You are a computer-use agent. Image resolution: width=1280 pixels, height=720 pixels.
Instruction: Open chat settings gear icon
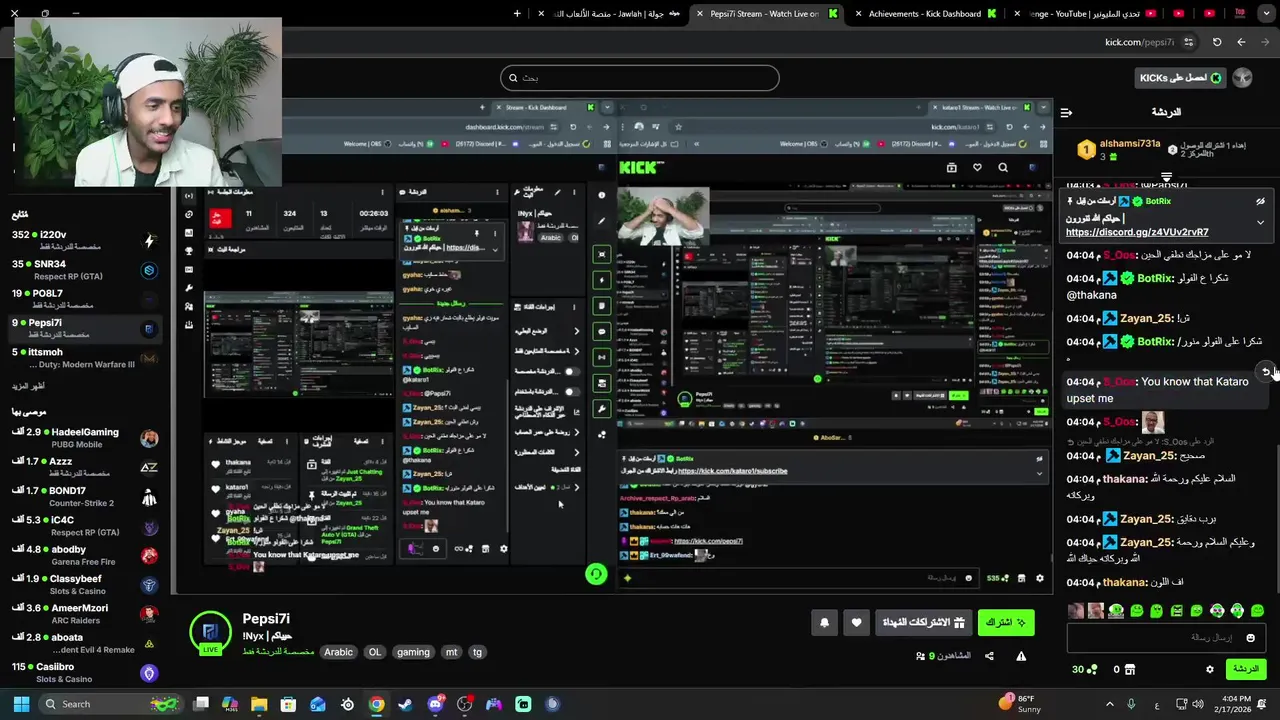click(x=1210, y=670)
